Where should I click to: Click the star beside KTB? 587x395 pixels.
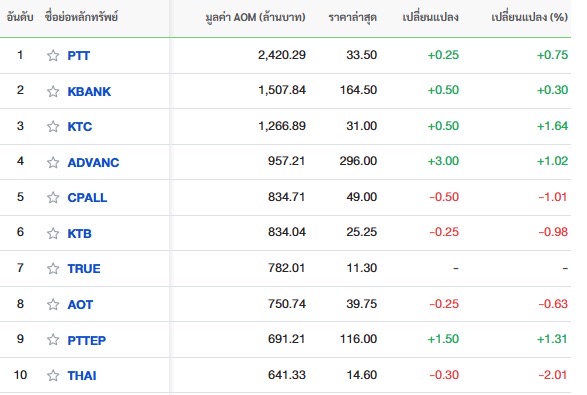click(53, 233)
